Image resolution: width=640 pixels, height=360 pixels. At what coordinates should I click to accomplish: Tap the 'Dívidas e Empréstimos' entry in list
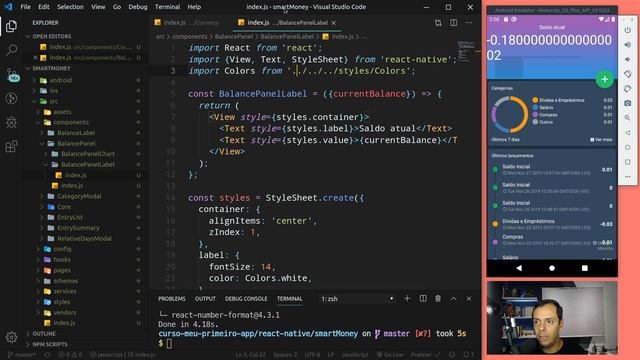point(552,224)
